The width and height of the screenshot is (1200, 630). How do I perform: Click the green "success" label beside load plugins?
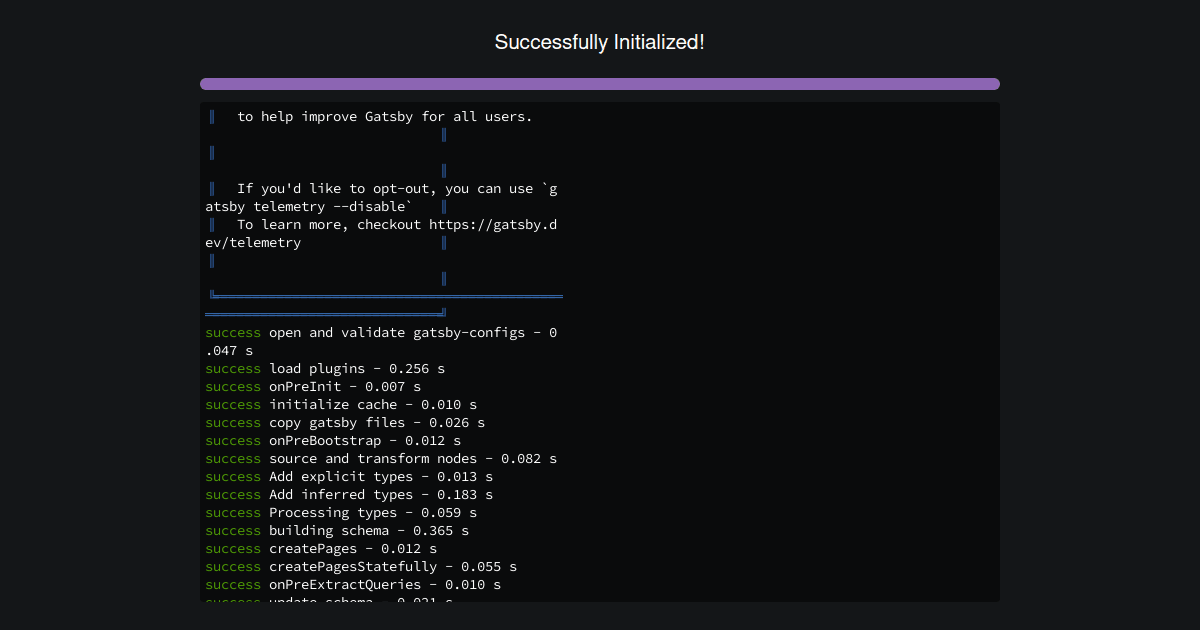tap(233, 368)
